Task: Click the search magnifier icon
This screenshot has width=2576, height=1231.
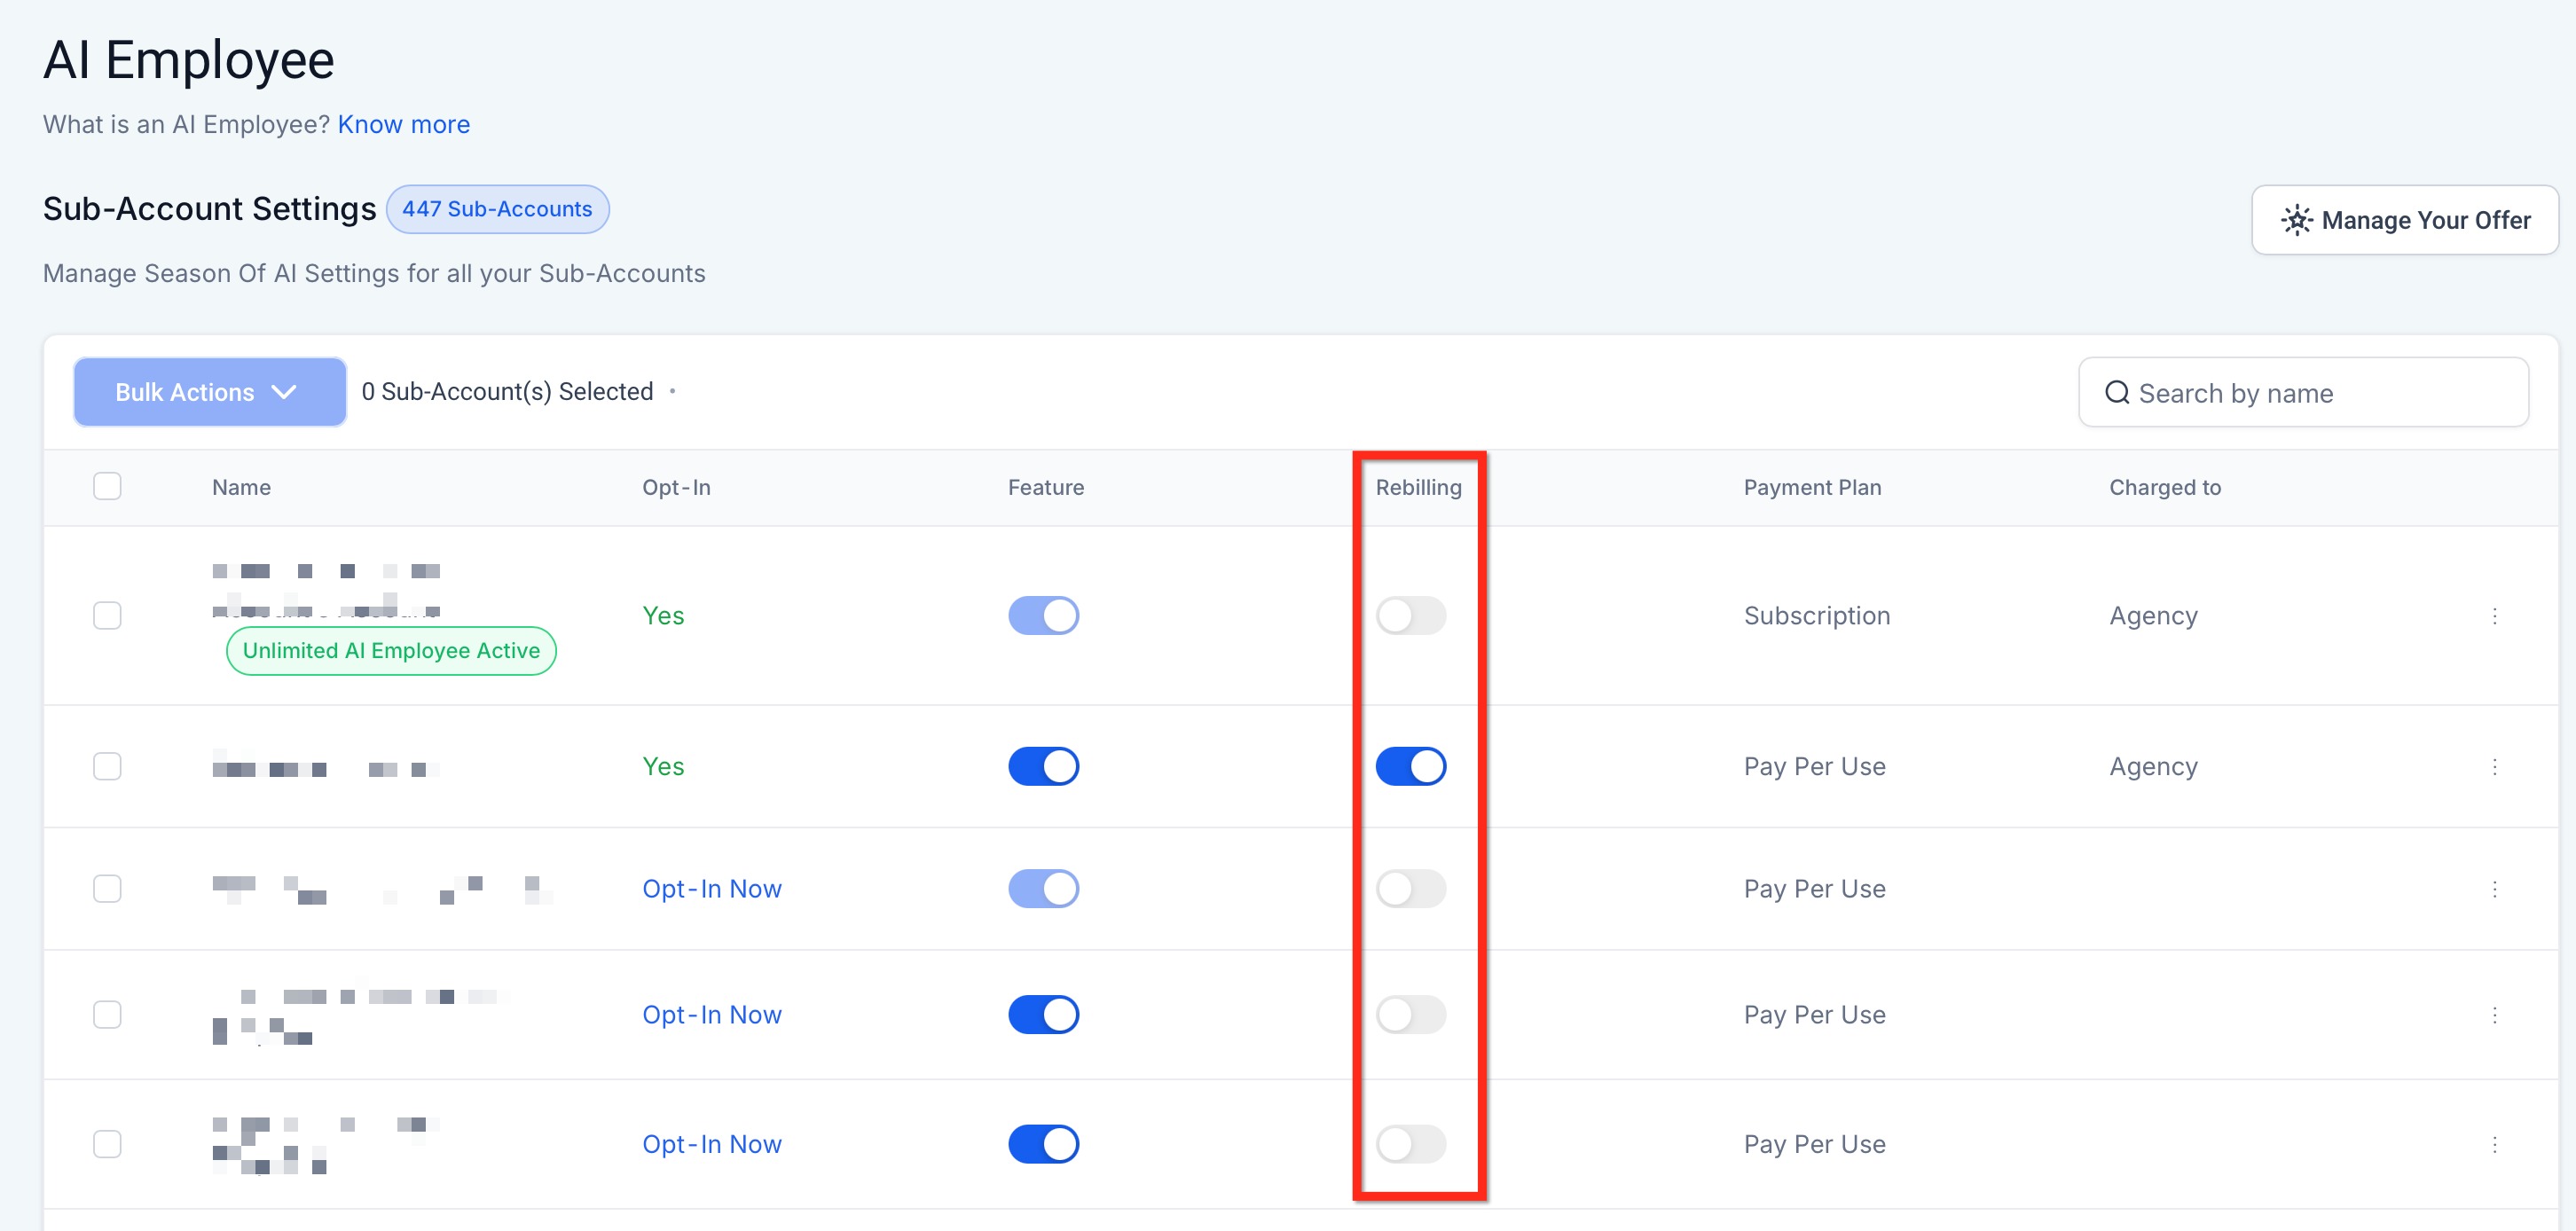Action: pyautogui.click(x=2116, y=393)
